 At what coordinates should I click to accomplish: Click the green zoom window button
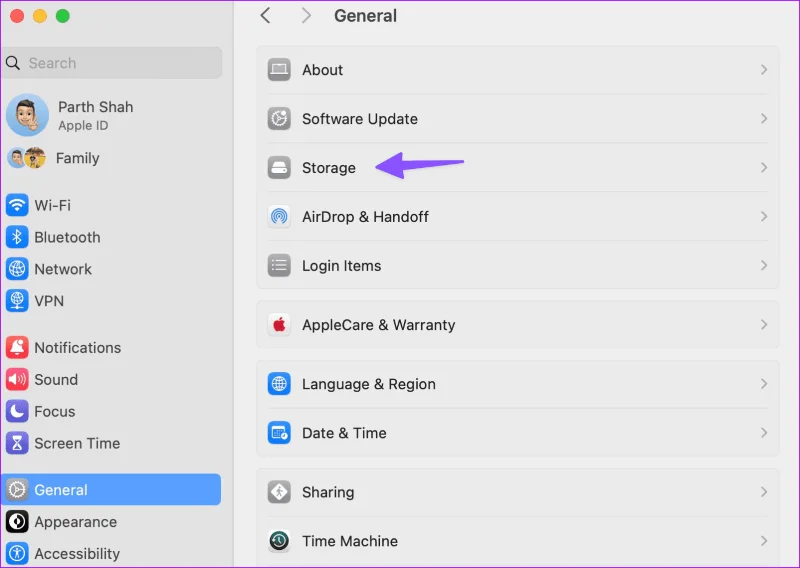[63, 16]
